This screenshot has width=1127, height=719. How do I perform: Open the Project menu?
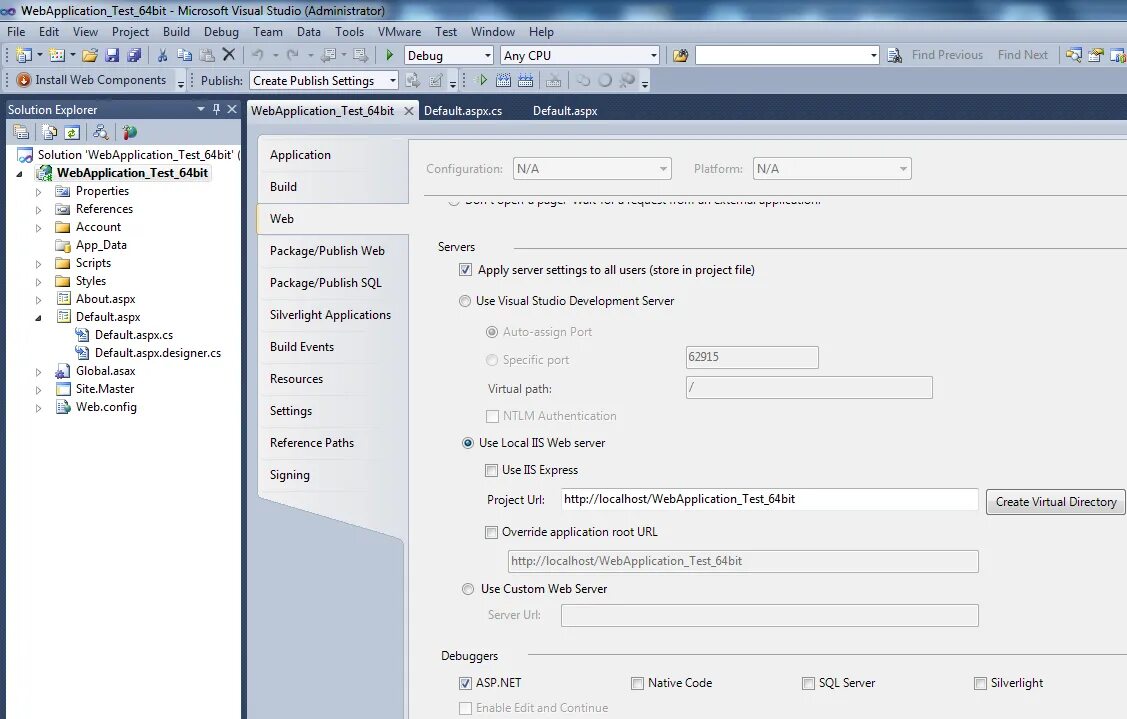[x=130, y=32]
